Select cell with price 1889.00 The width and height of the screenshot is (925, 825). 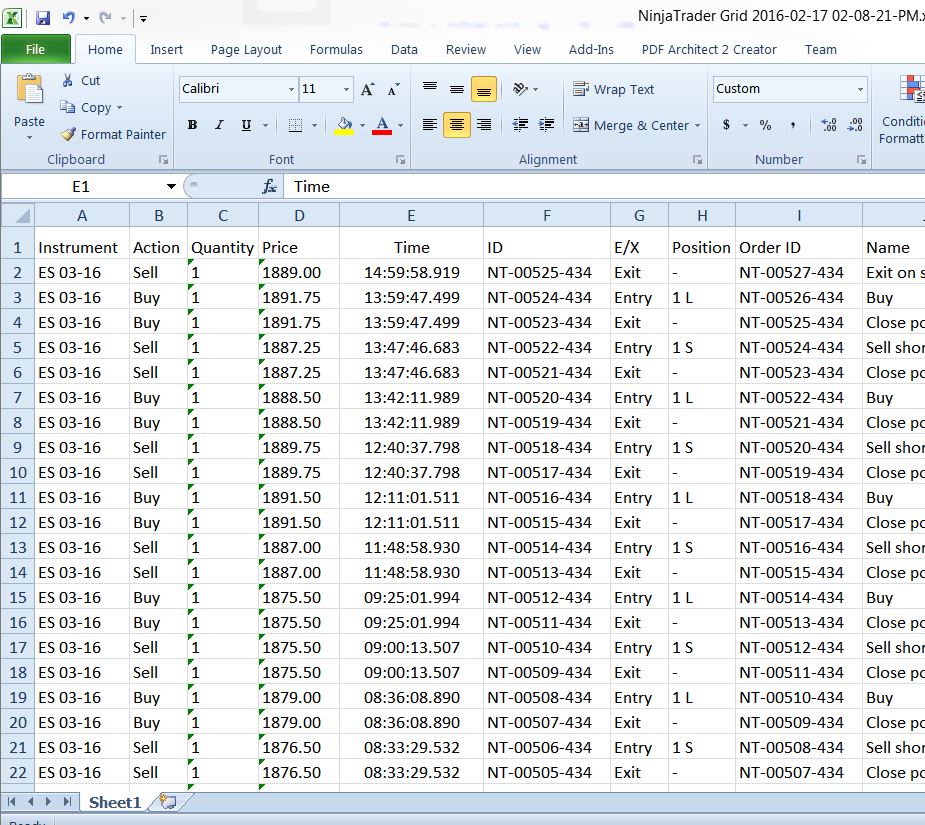[x=299, y=273]
